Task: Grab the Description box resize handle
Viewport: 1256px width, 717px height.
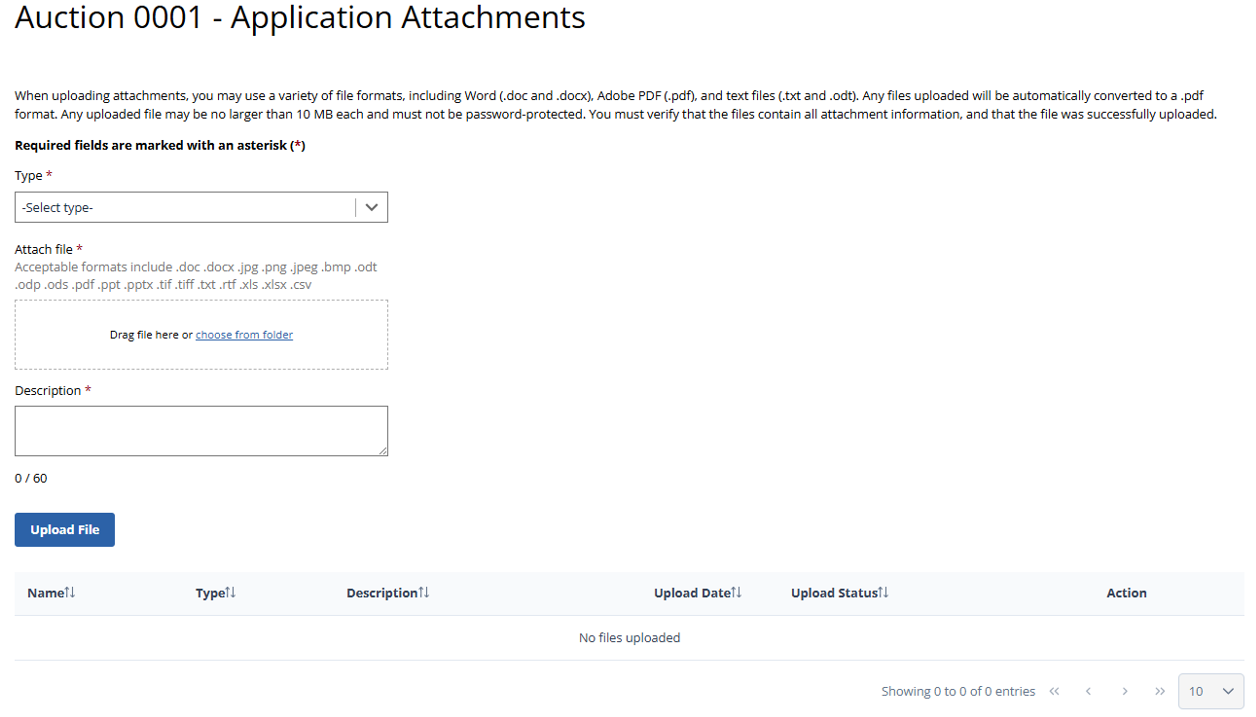Action: pos(383,451)
